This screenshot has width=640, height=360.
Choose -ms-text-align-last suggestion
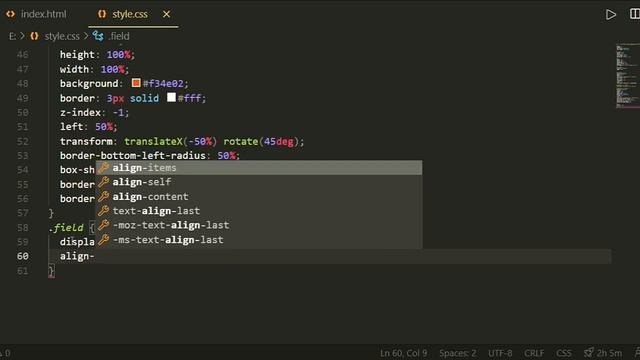[x=259, y=240]
